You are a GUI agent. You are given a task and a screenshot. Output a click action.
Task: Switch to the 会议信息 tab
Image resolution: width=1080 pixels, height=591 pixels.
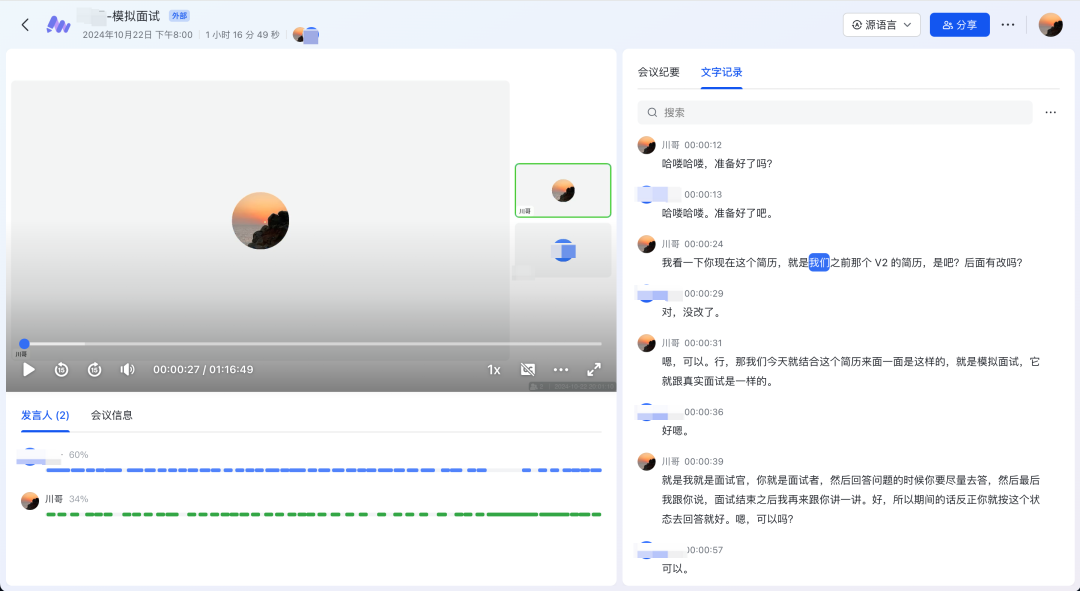coord(112,415)
